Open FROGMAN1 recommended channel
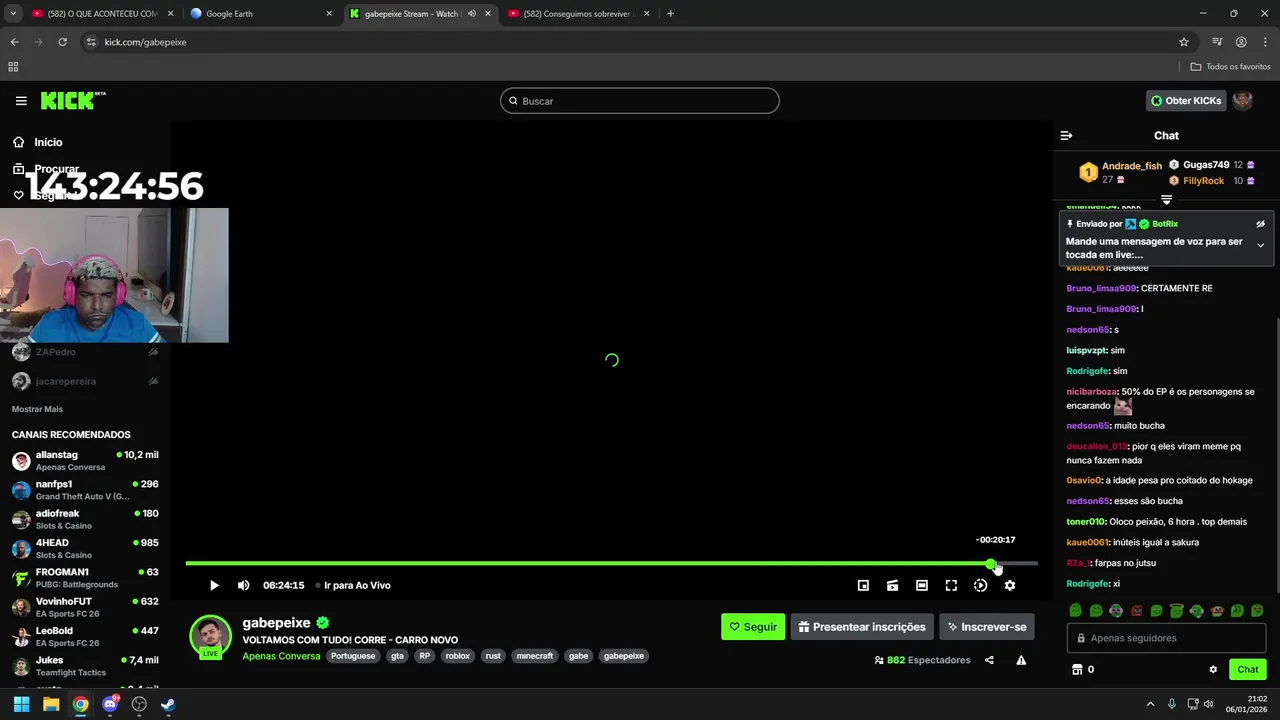1280x720 pixels. [x=85, y=578]
